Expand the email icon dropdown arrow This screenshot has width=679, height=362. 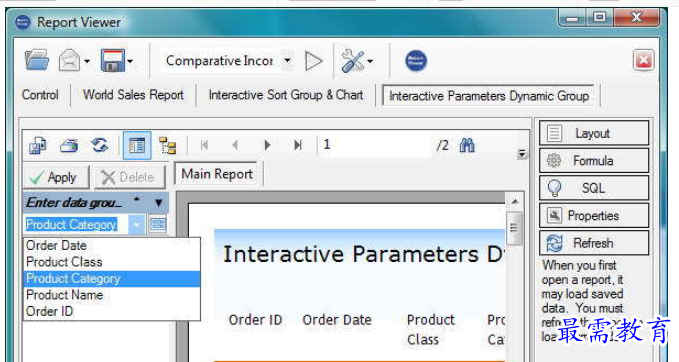[x=87, y=61]
